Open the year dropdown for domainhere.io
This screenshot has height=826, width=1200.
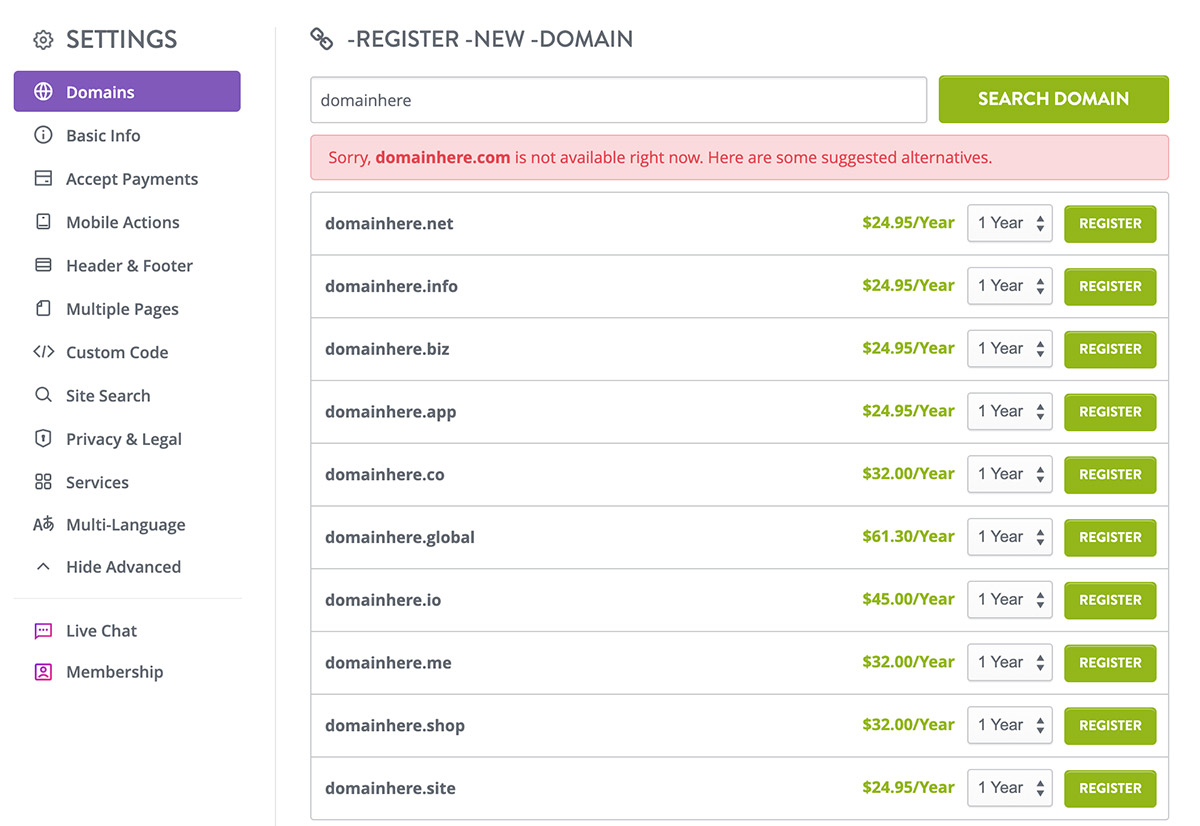[x=1009, y=600]
